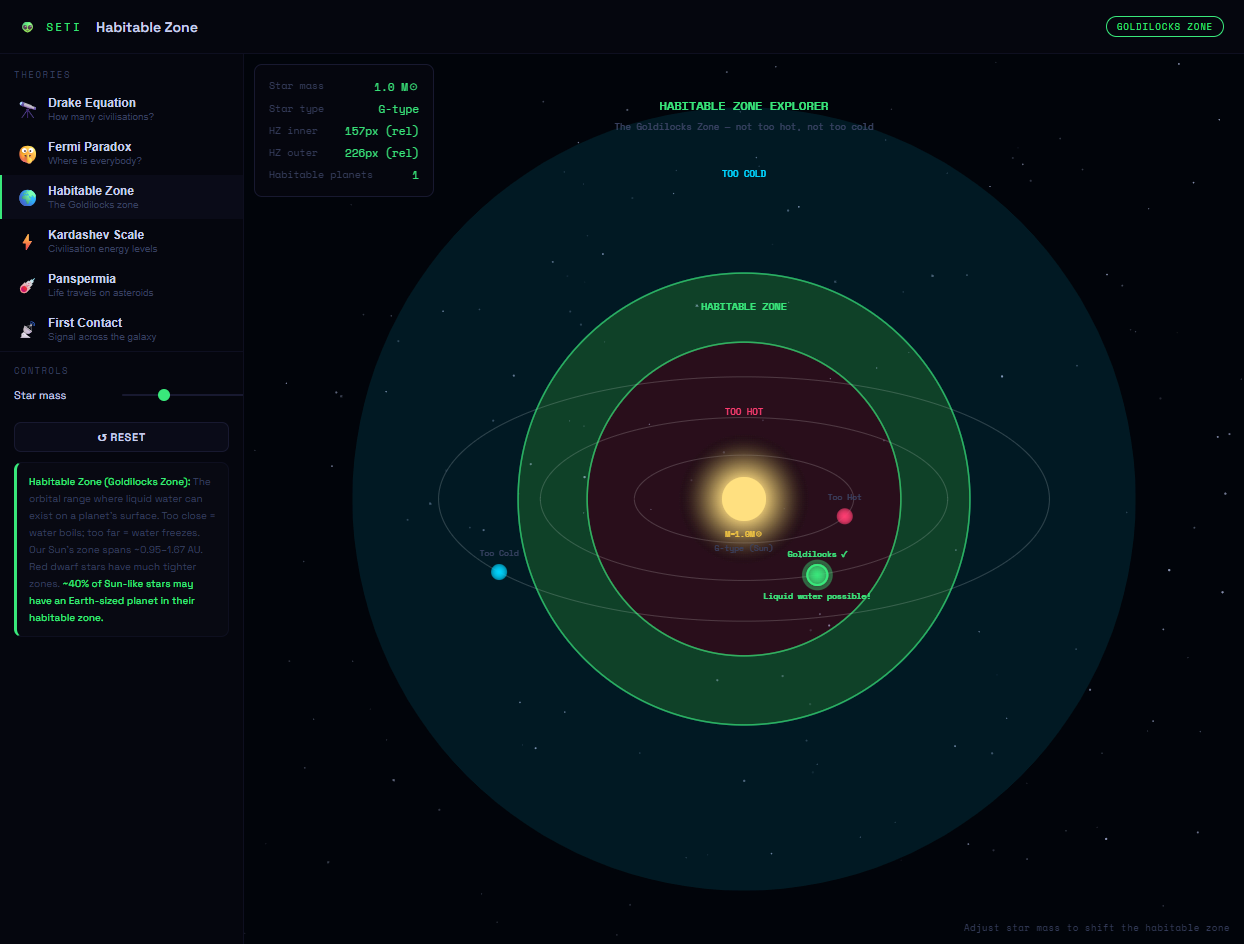Click the blue Too Cold planet
The image size is (1244, 944).
499,572
